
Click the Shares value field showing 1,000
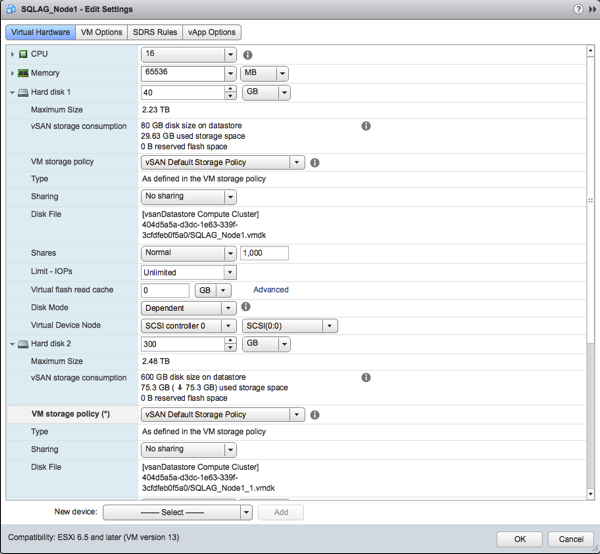[x=264, y=254]
